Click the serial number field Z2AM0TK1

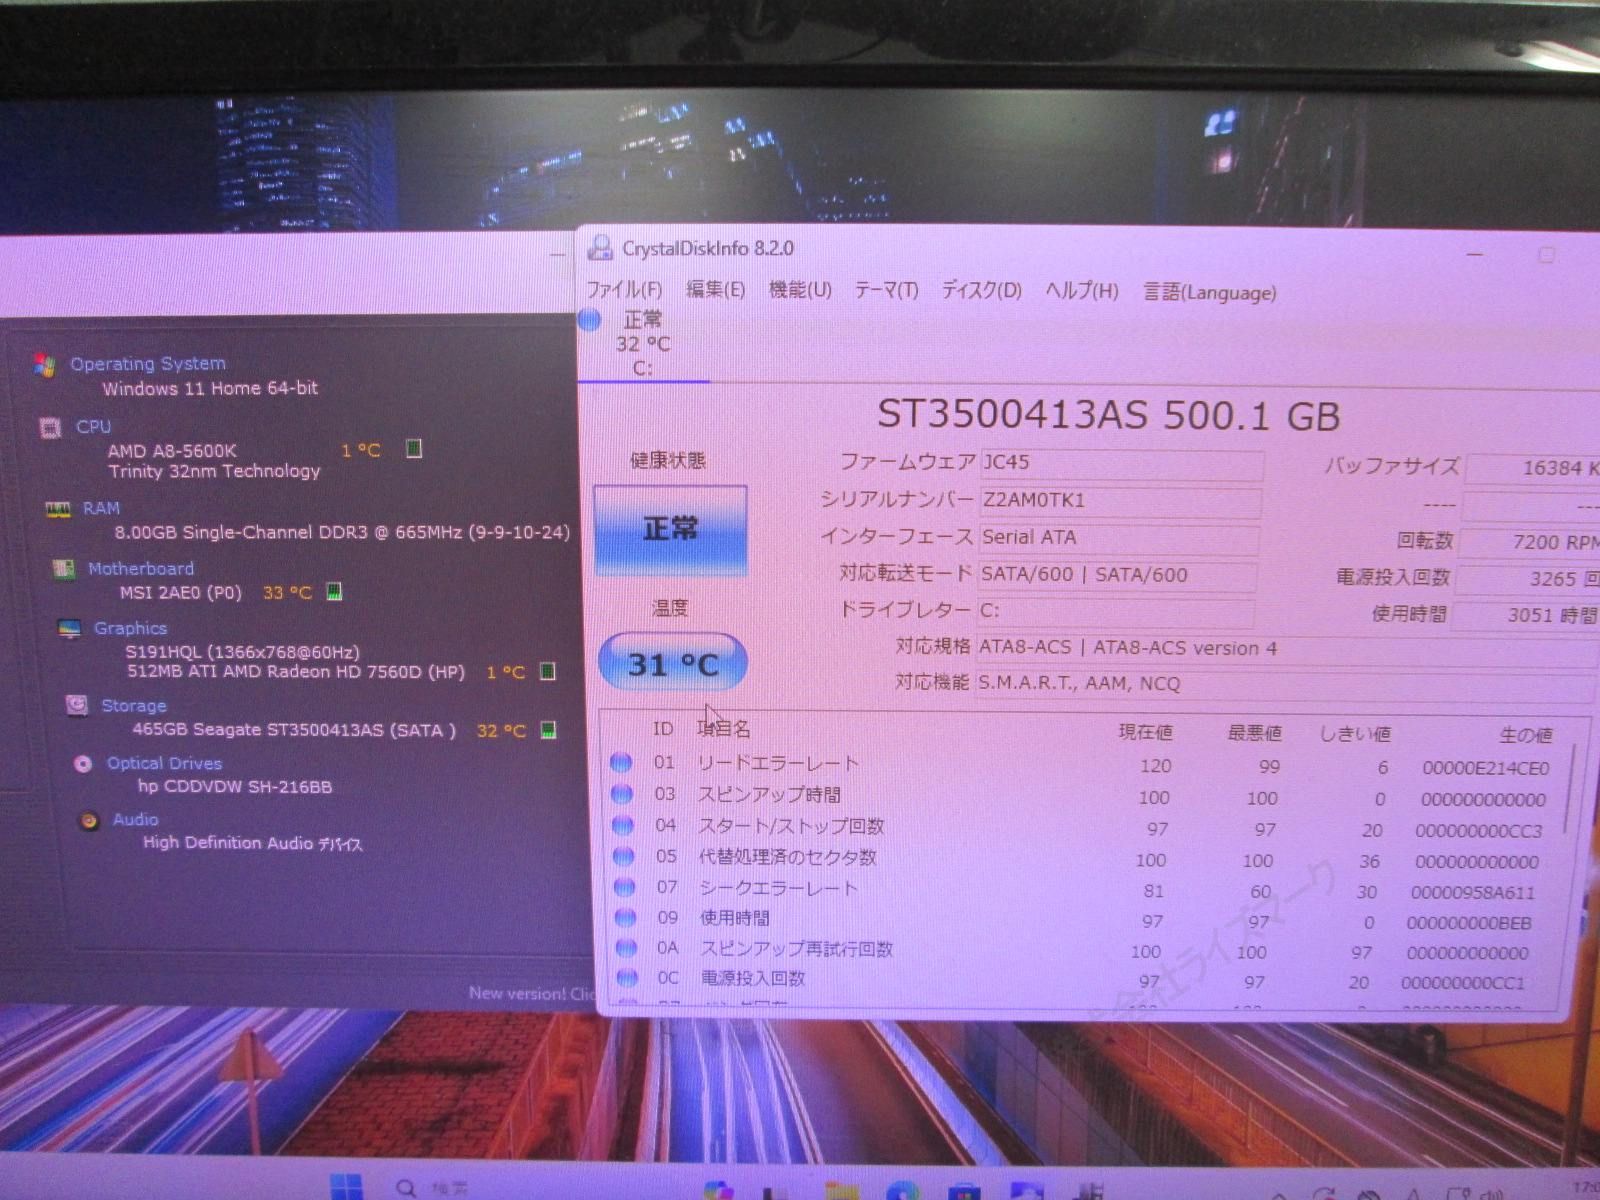1120,501
